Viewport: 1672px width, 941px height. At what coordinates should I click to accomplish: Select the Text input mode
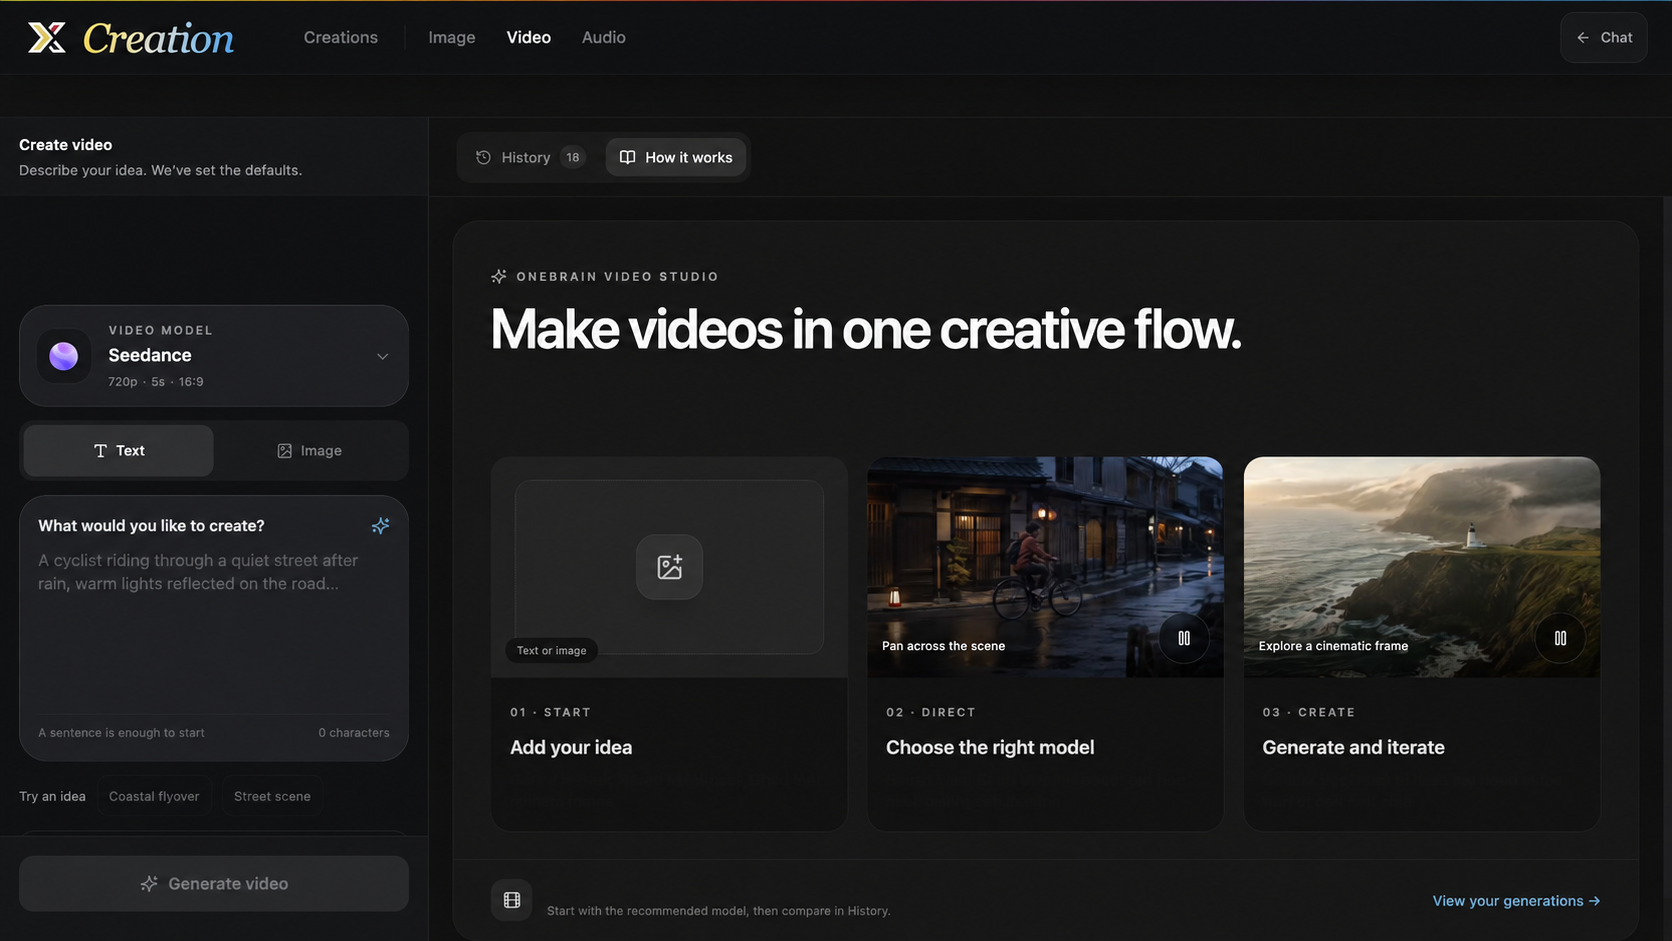(119, 451)
